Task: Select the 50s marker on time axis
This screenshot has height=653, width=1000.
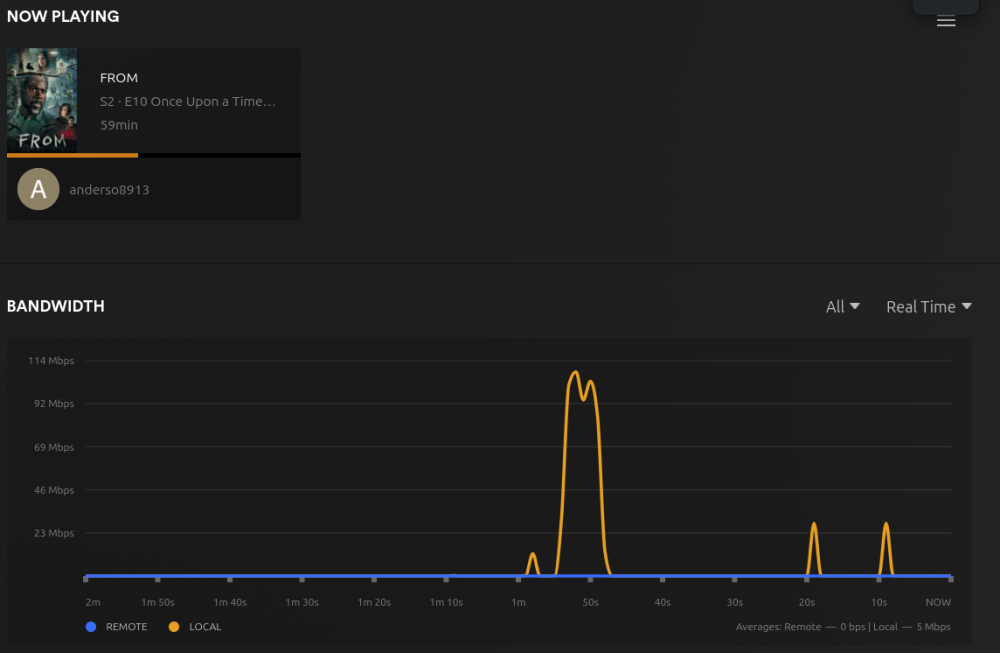Action: [x=590, y=602]
